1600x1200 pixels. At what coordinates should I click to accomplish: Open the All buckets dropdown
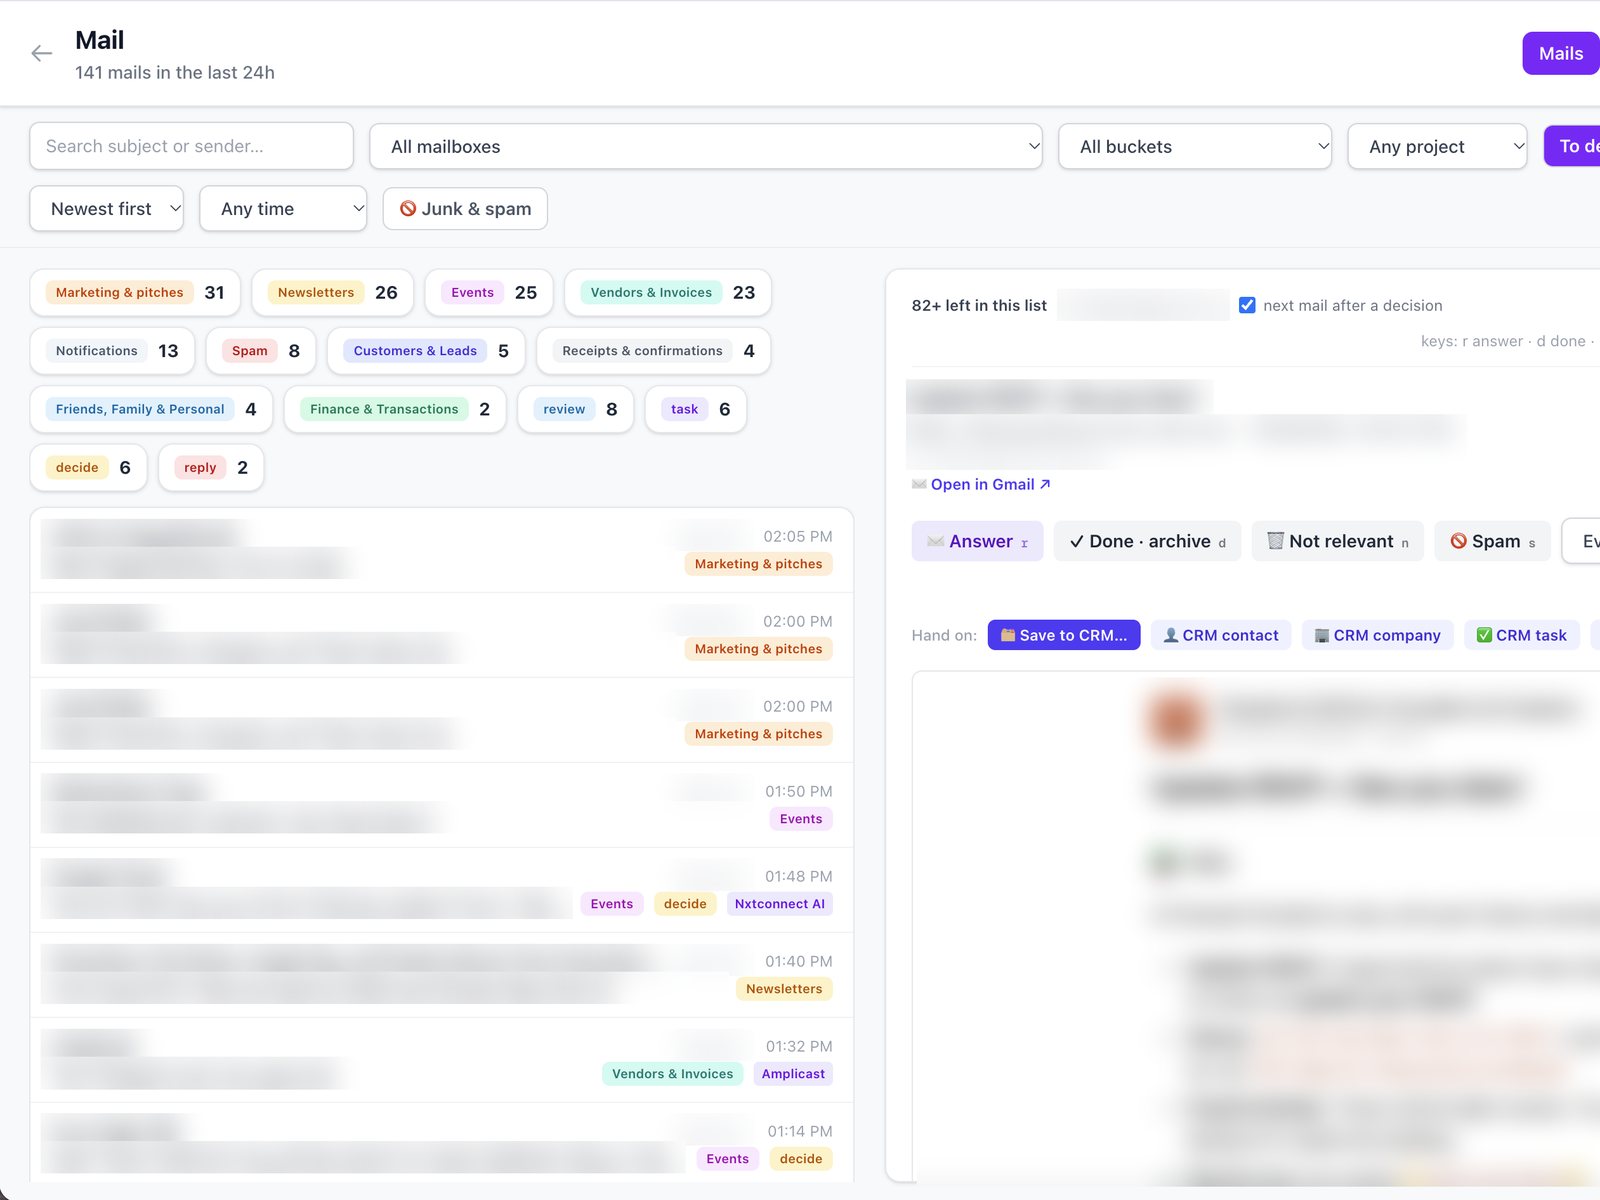tap(1195, 147)
